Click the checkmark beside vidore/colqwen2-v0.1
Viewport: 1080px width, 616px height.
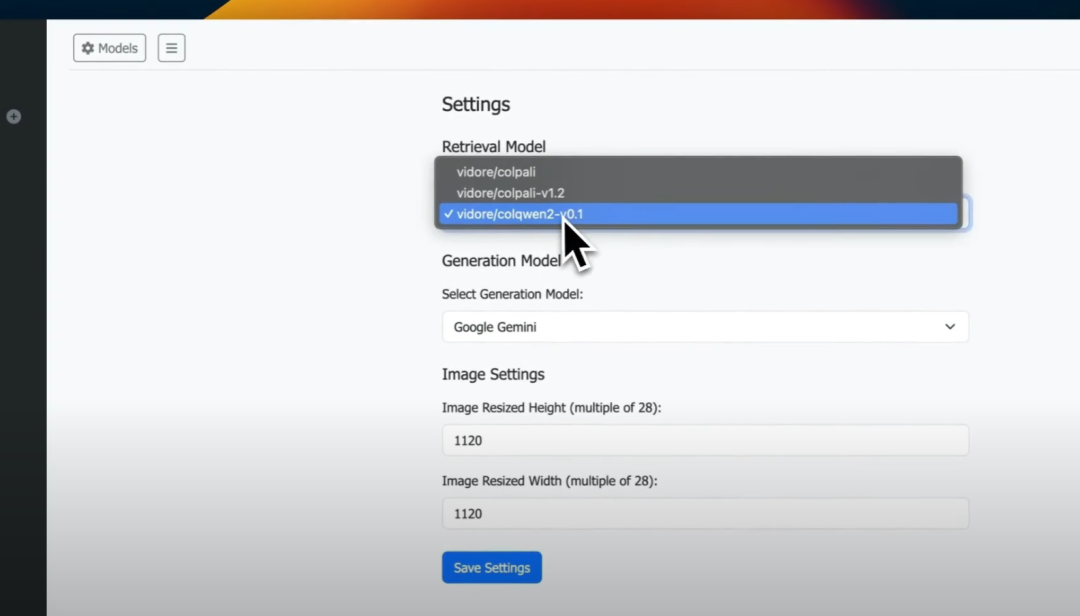click(x=449, y=214)
